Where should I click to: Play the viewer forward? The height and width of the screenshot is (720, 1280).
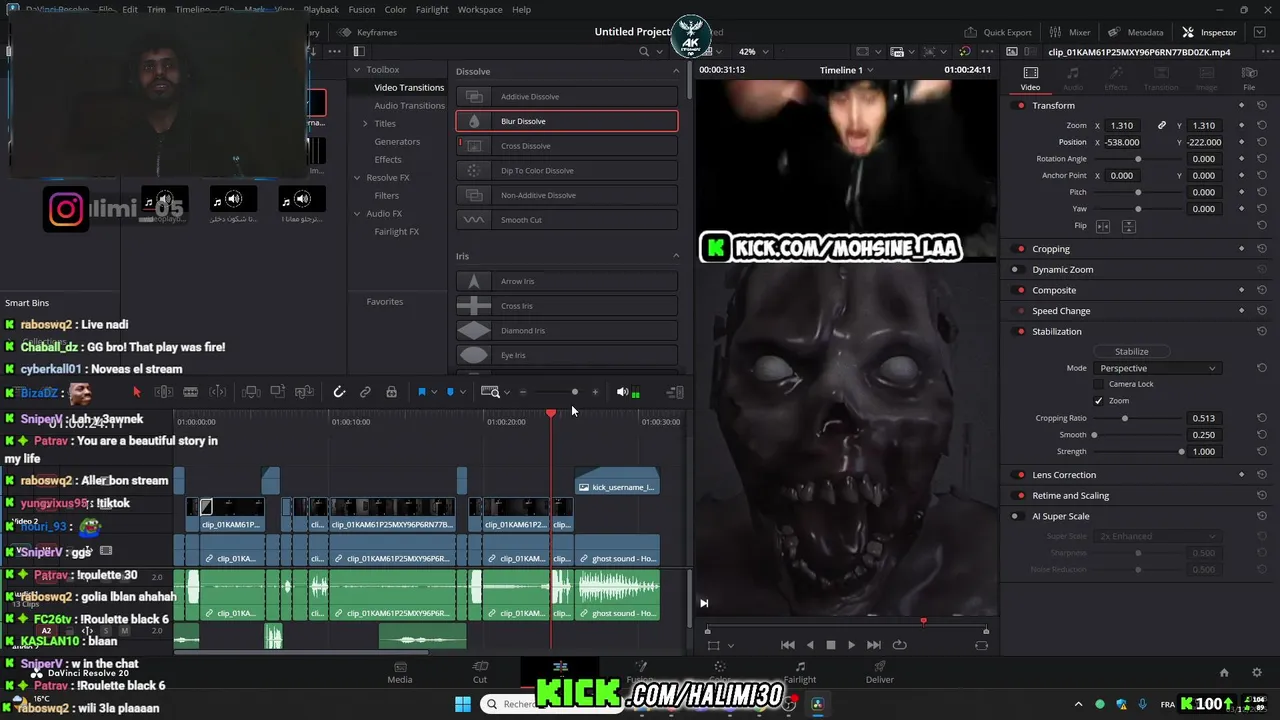(851, 645)
